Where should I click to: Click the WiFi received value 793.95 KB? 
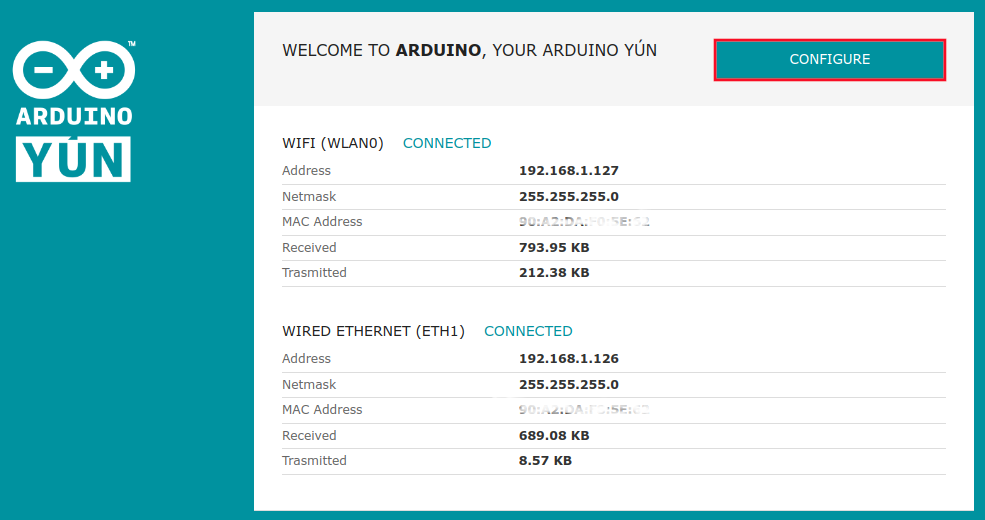pos(553,248)
